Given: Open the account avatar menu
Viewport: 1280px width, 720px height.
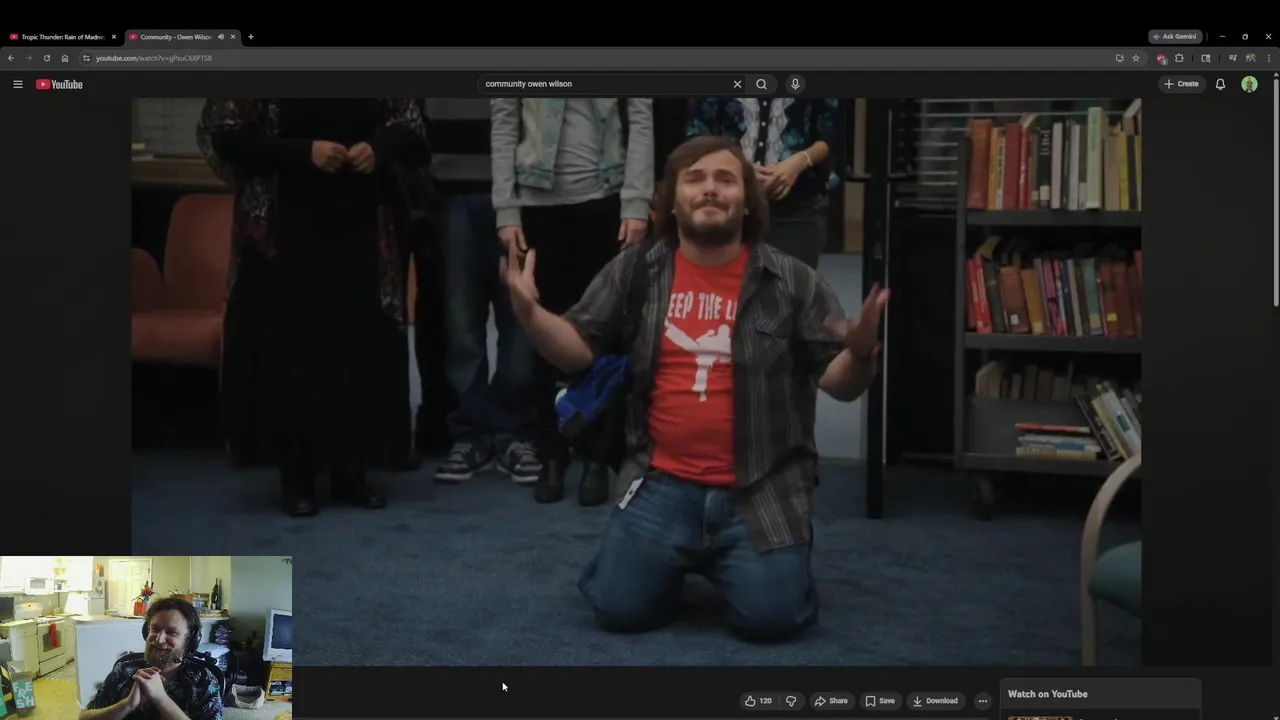Looking at the screenshot, I should (1249, 84).
